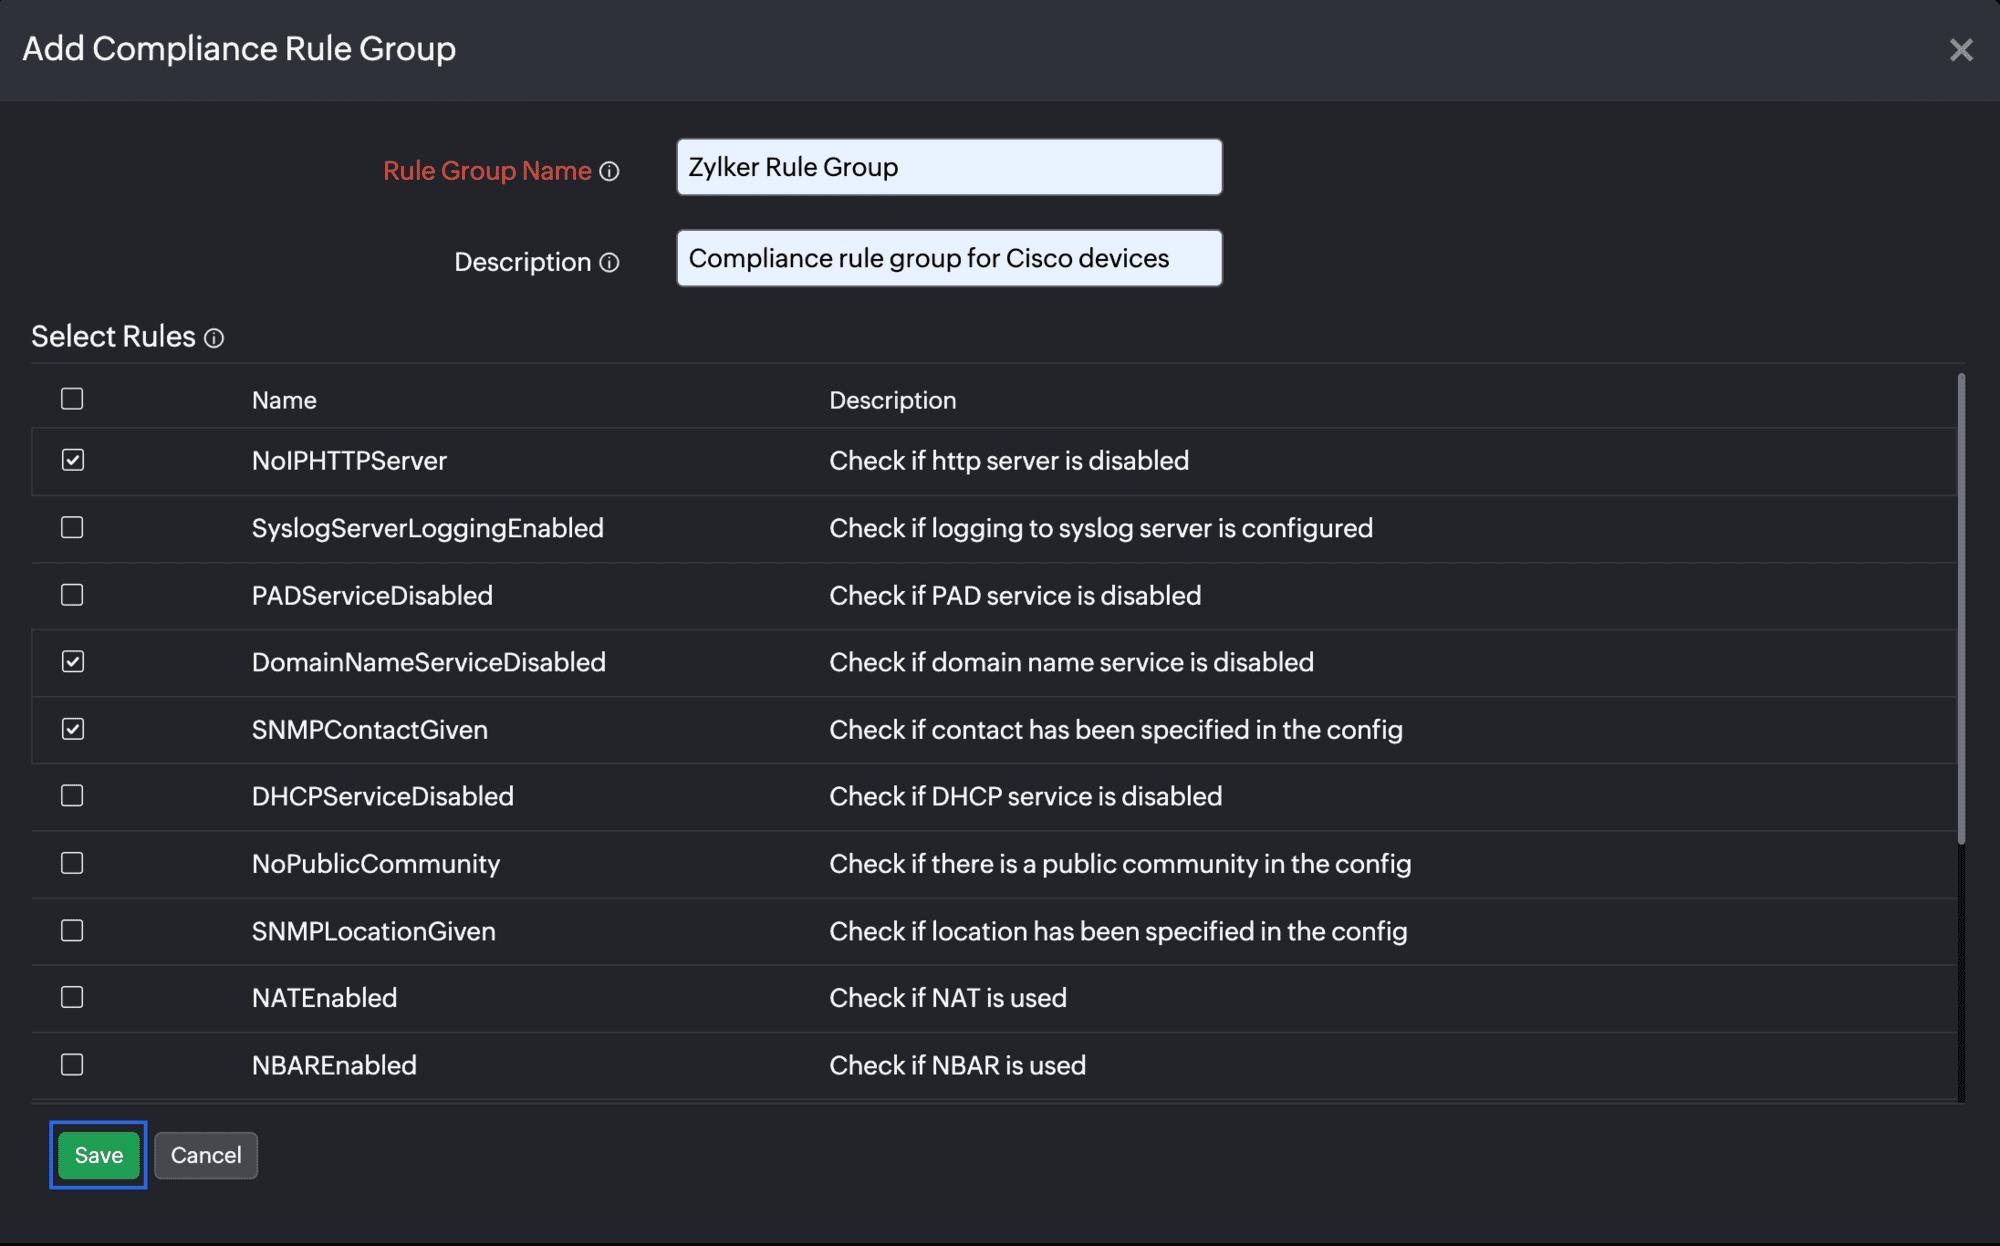
Task: Click the Rule Group Name text field
Action: point(948,167)
